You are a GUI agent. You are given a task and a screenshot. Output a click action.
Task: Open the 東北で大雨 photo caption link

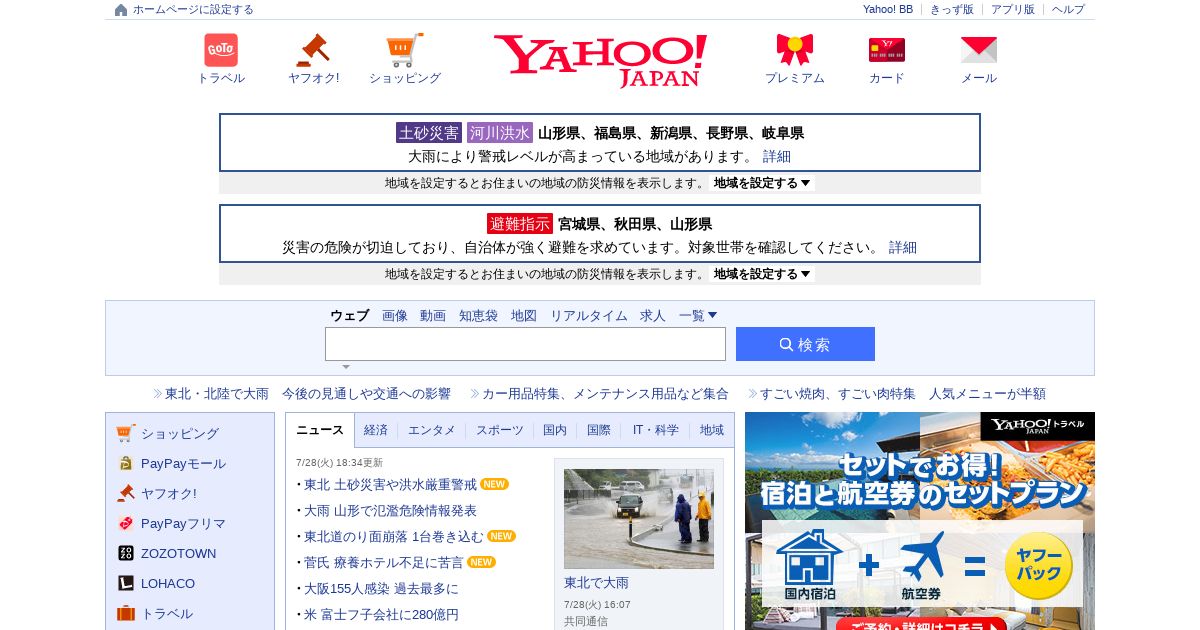596,582
